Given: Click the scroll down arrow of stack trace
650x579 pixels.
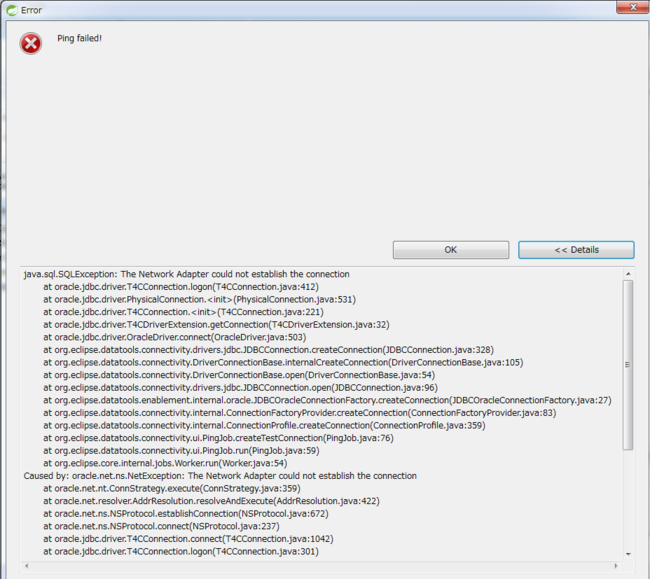Looking at the screenshot, I should (628, 554).
